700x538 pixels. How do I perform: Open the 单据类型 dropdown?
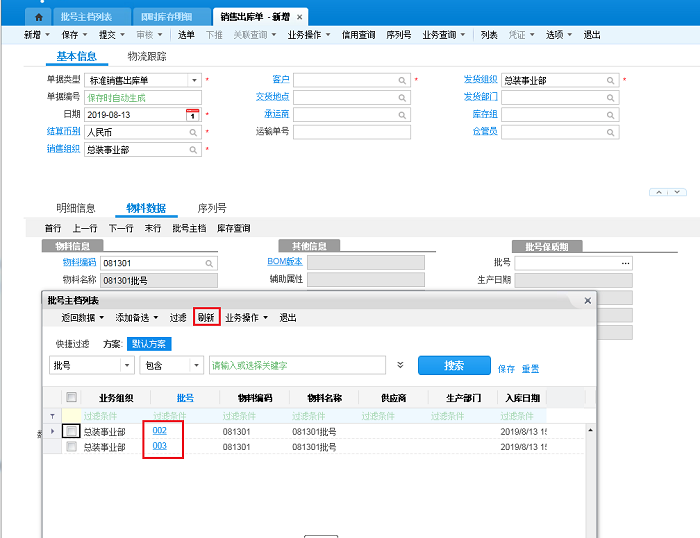click(194, 80)
